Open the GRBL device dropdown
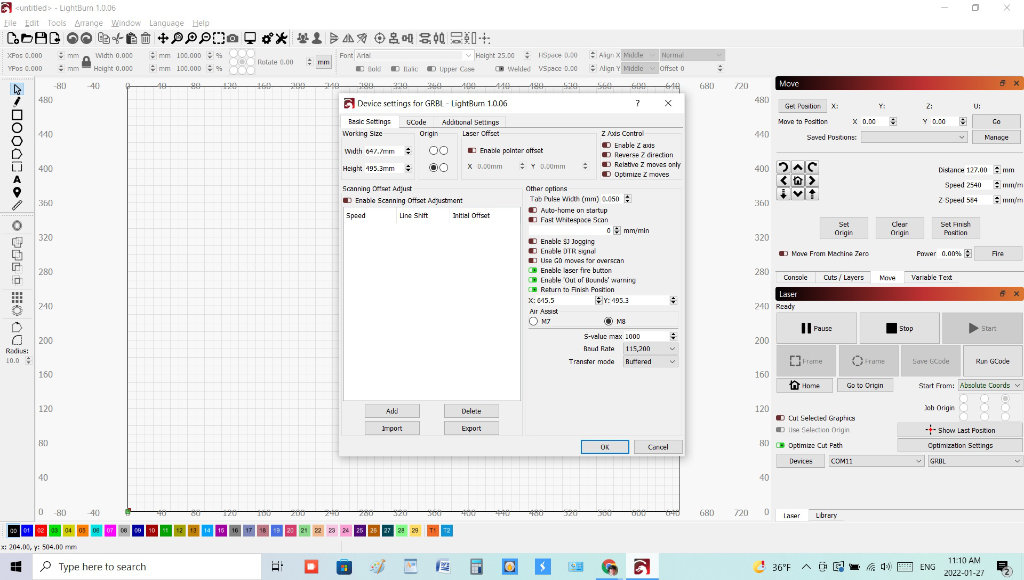Screen dimensions: 1024x580 pyautogui.click(x=975, y=461)
